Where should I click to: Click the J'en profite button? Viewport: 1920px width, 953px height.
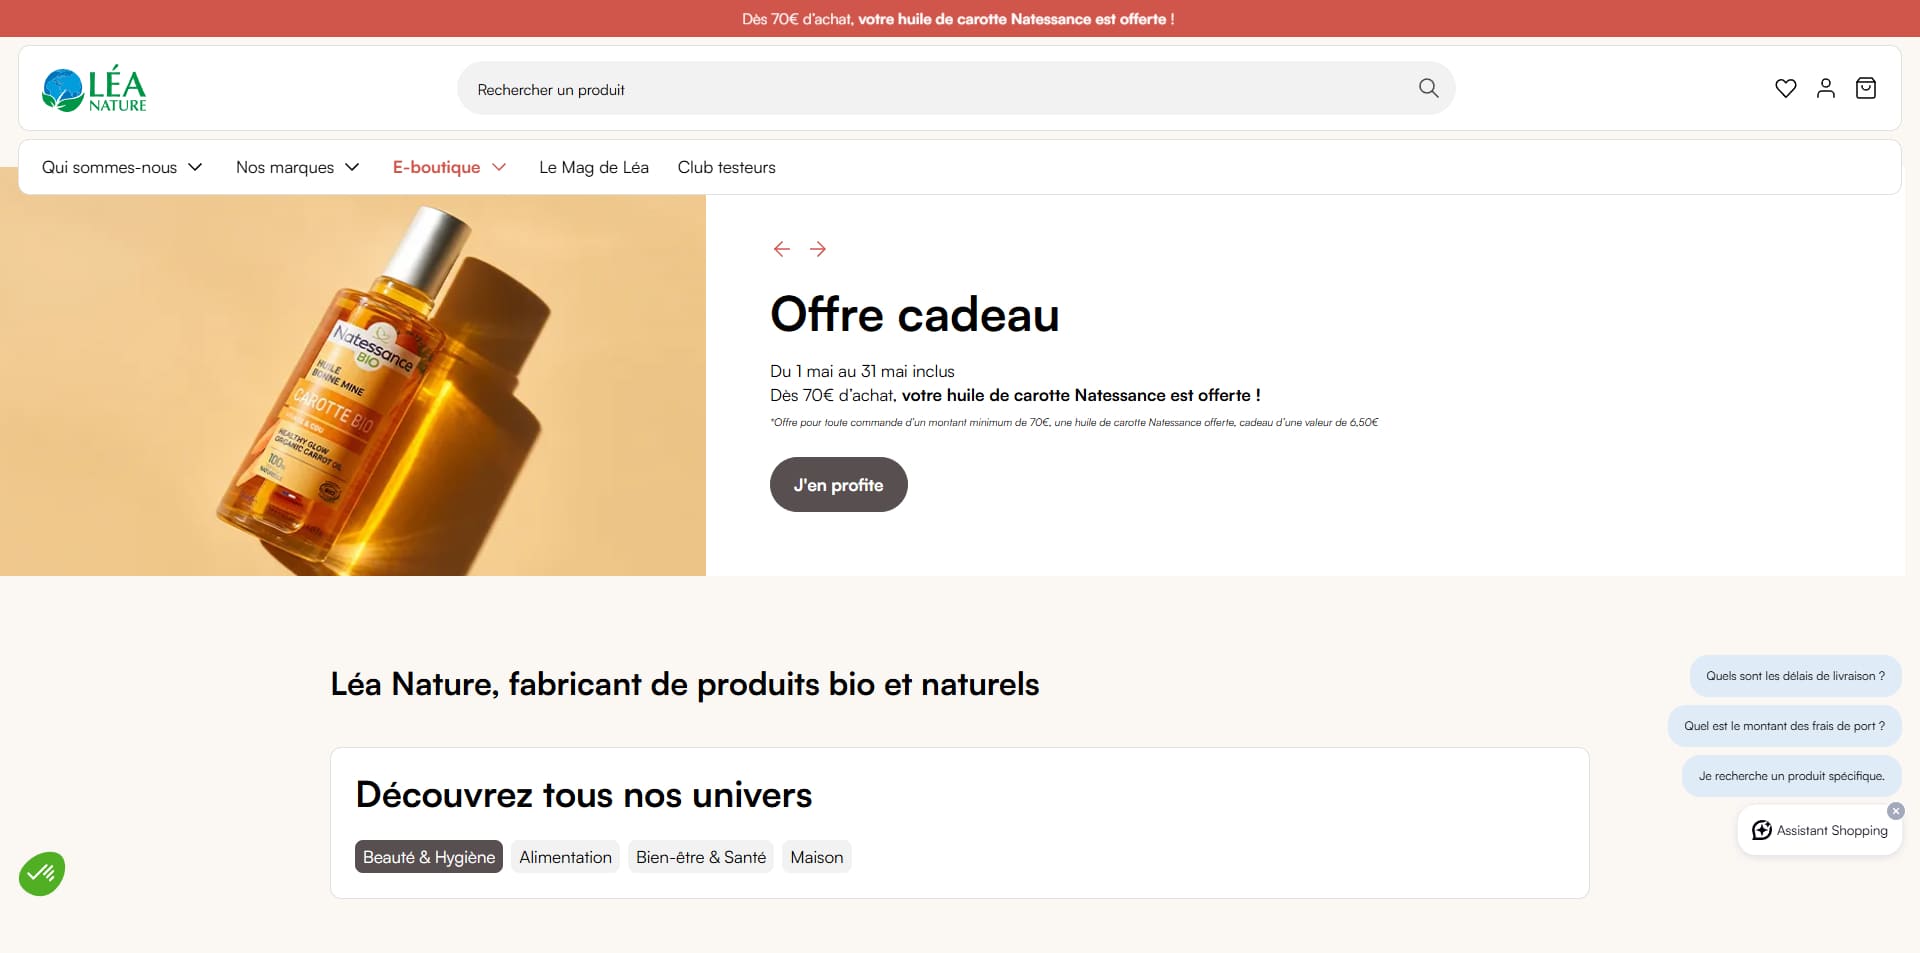(x=838, y=485)
